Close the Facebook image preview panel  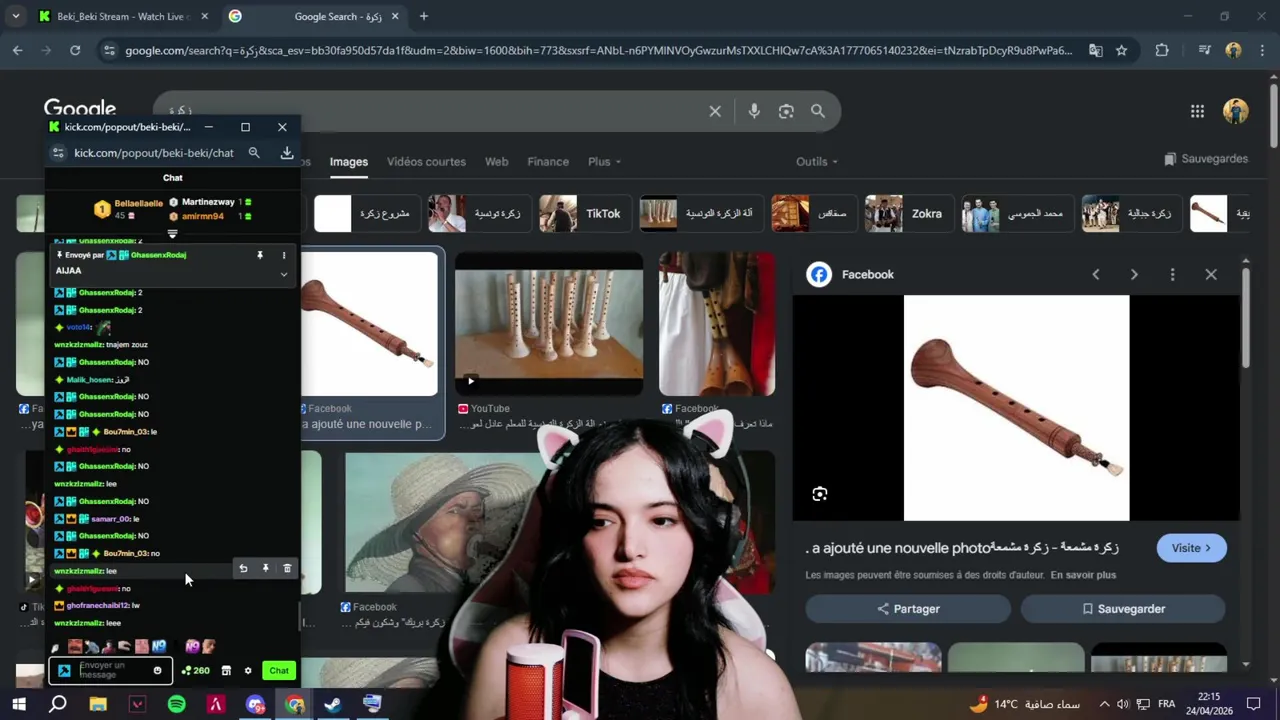click(x=1211, y=274)
